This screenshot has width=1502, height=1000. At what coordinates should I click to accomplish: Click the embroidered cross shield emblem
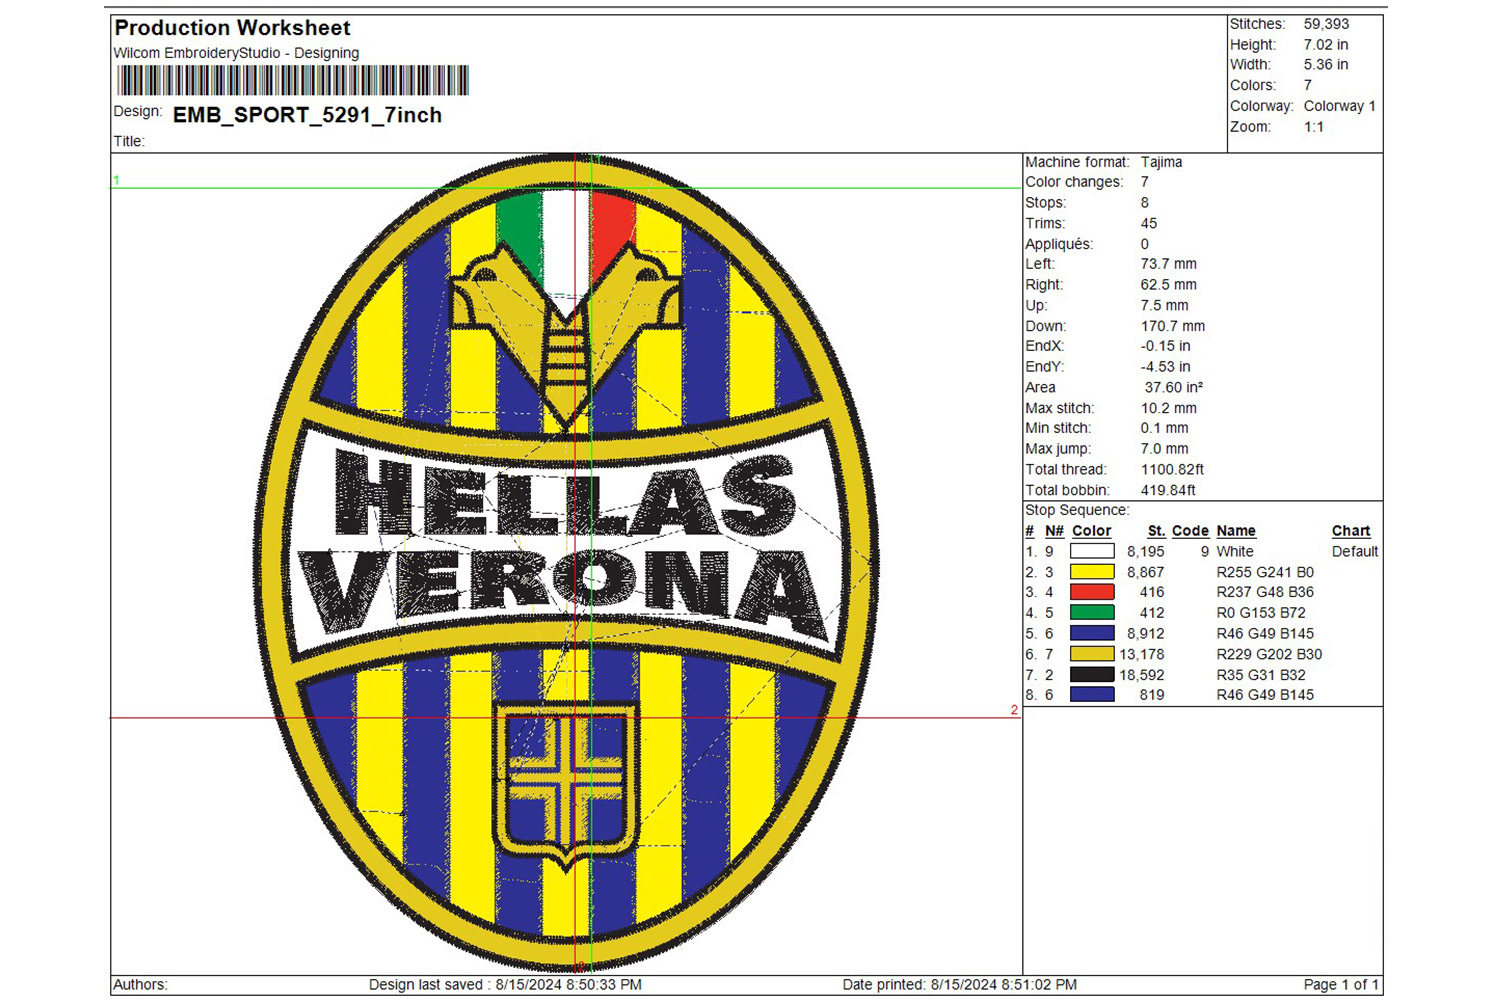click(x=566, y=786)
